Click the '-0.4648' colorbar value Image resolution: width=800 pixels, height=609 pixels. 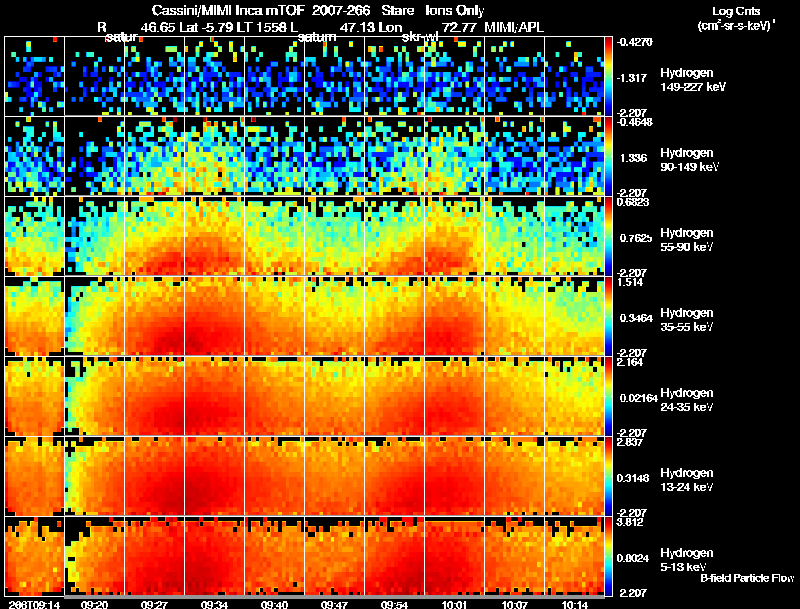click(x=634, y=122)
